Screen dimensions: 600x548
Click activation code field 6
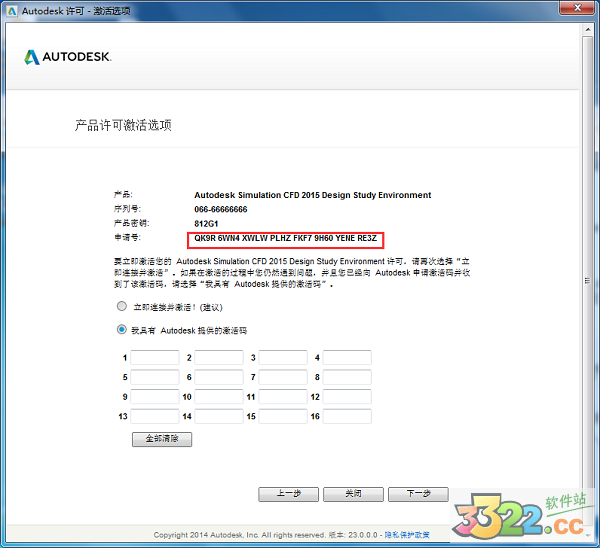click(x=219, y=377)
